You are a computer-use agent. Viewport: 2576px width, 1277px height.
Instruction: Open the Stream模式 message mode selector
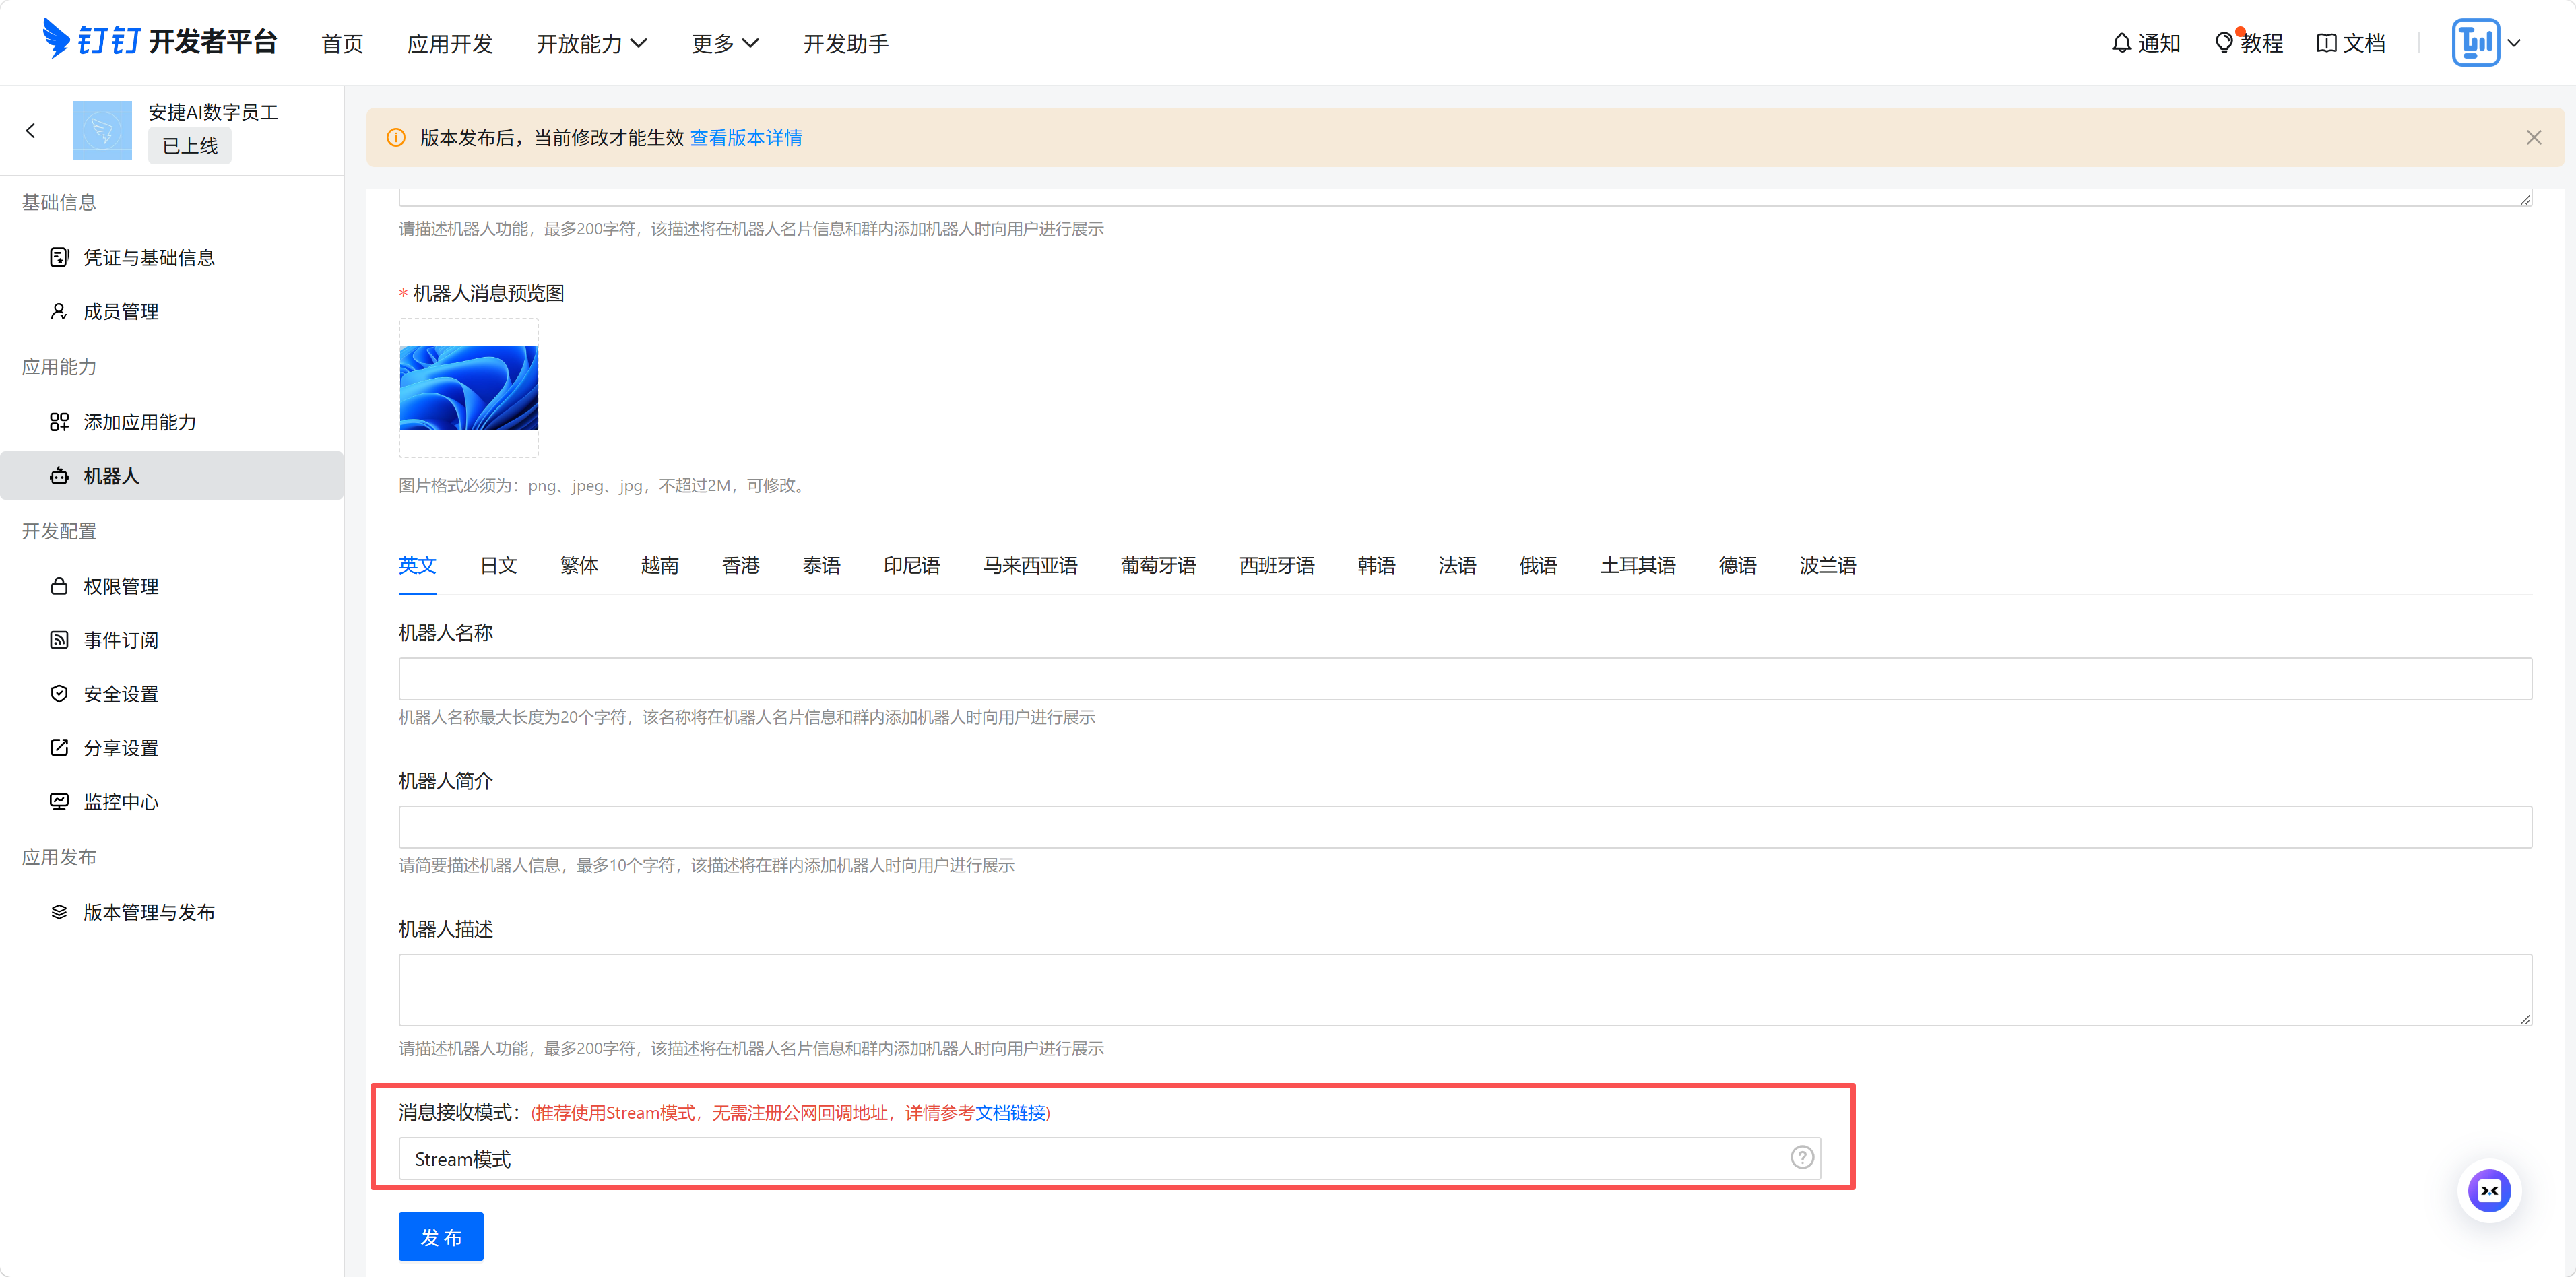pyautogui.click(x=1109, y=1158)
